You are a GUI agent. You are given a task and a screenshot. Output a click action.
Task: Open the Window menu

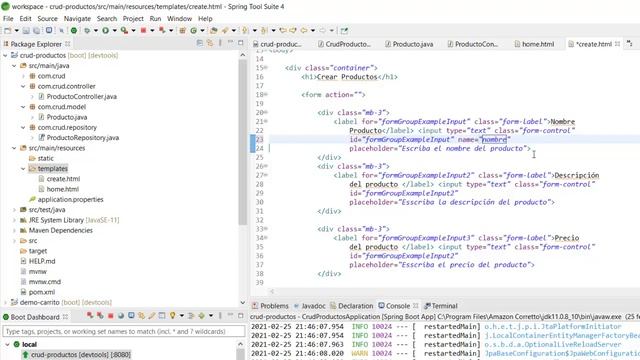click(x=179, y=18)
